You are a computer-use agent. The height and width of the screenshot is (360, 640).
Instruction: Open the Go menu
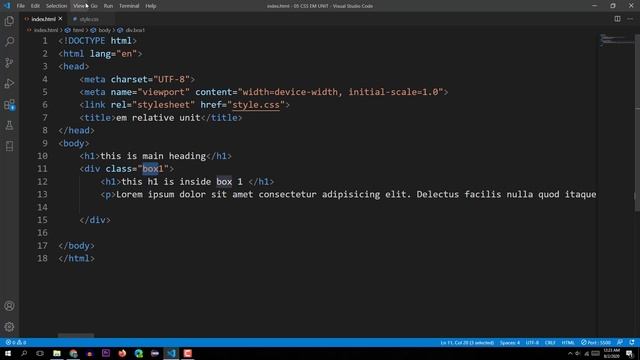pyautogui.click(x=94, y=6)
